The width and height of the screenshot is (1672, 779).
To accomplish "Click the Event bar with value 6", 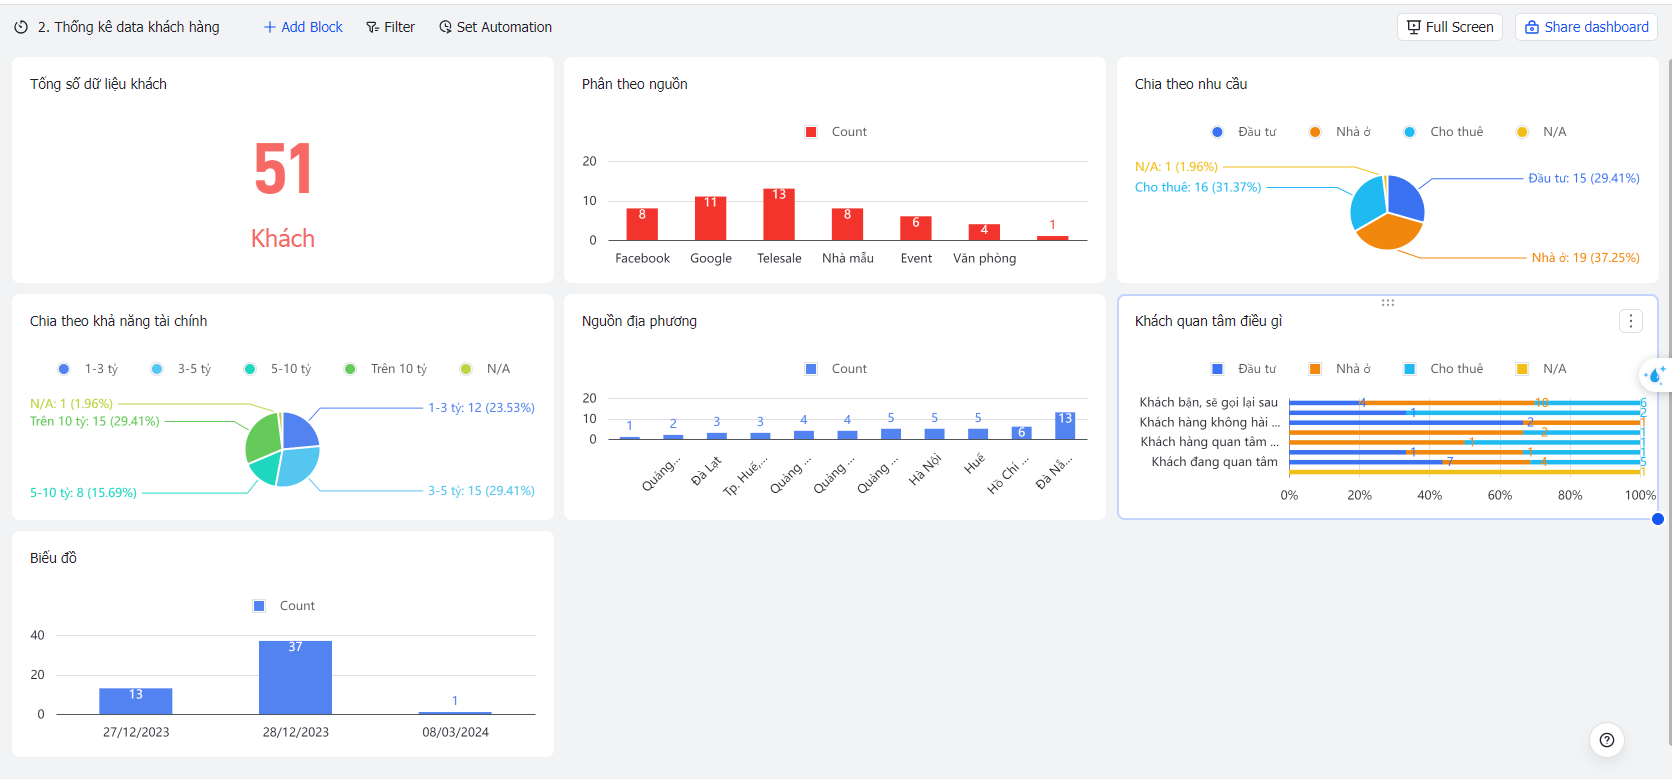I will coord(916,228).
